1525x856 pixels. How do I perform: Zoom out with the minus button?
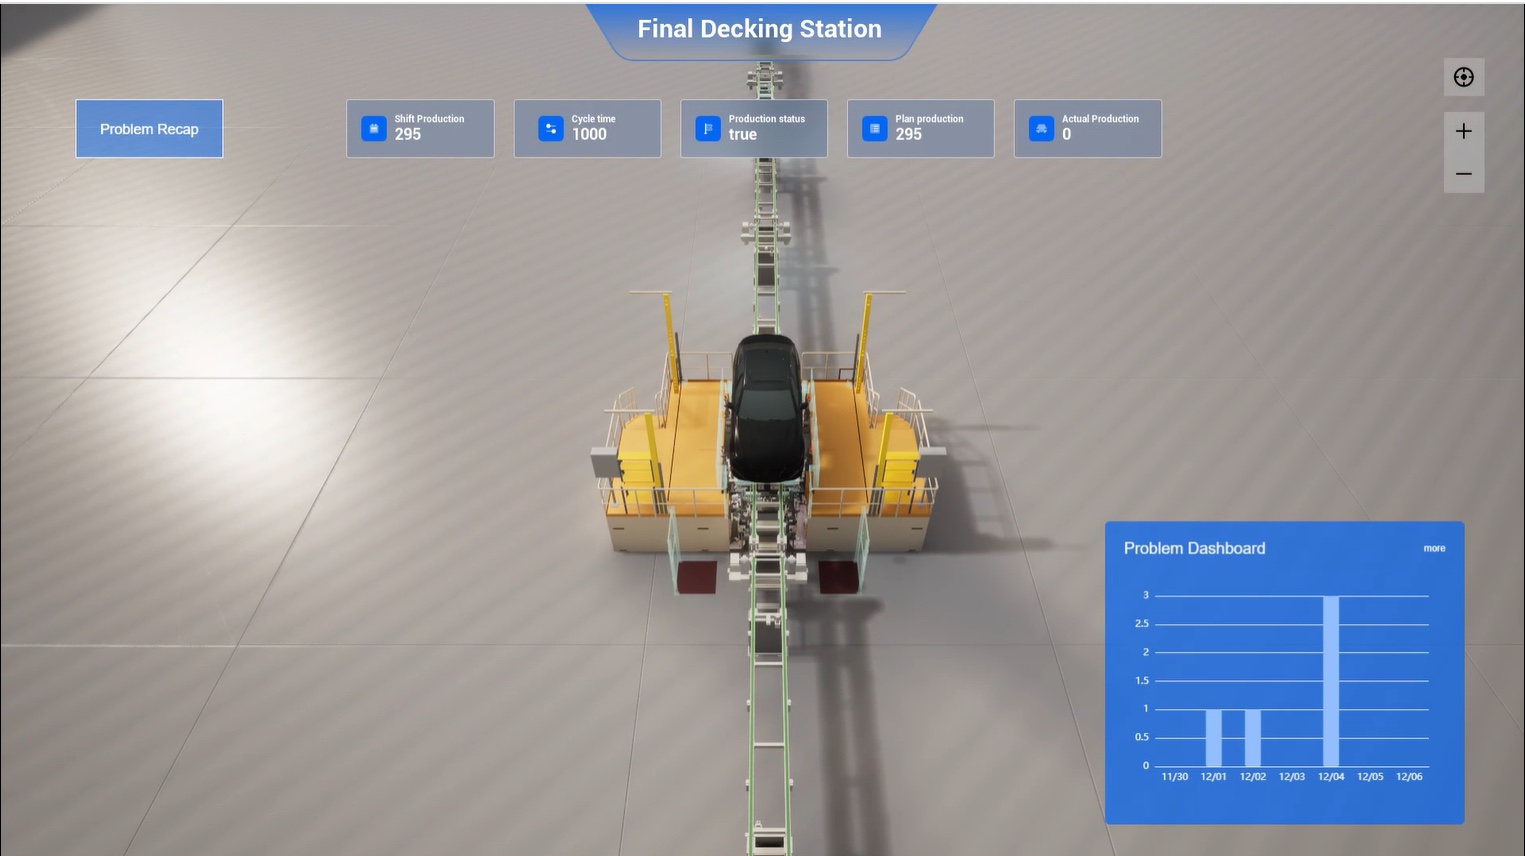(x=1464, y=174)
